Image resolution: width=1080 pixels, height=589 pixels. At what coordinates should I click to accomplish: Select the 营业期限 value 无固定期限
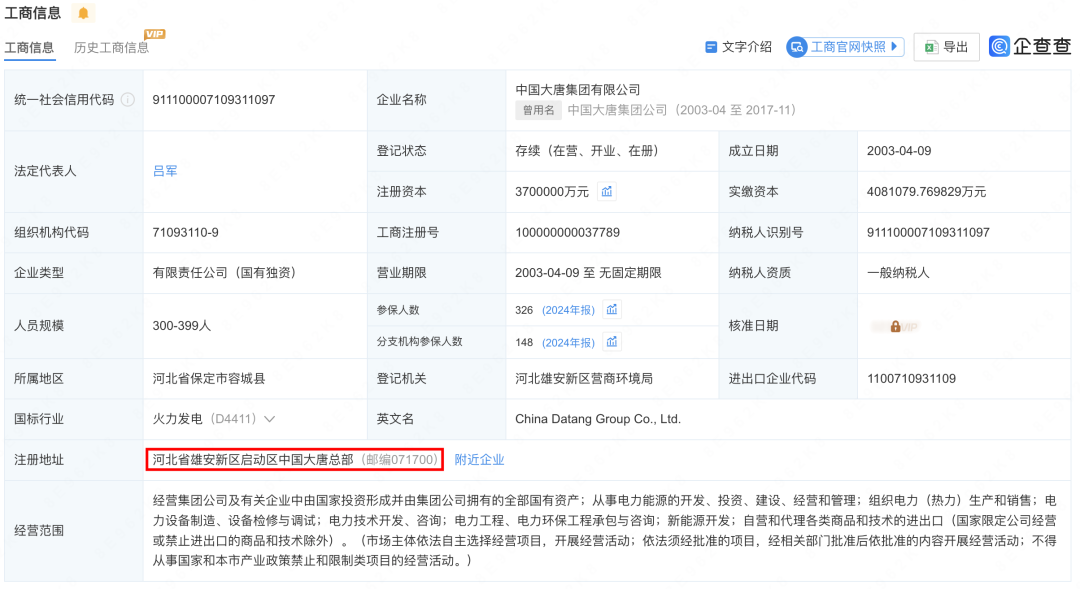pos(630,273)
